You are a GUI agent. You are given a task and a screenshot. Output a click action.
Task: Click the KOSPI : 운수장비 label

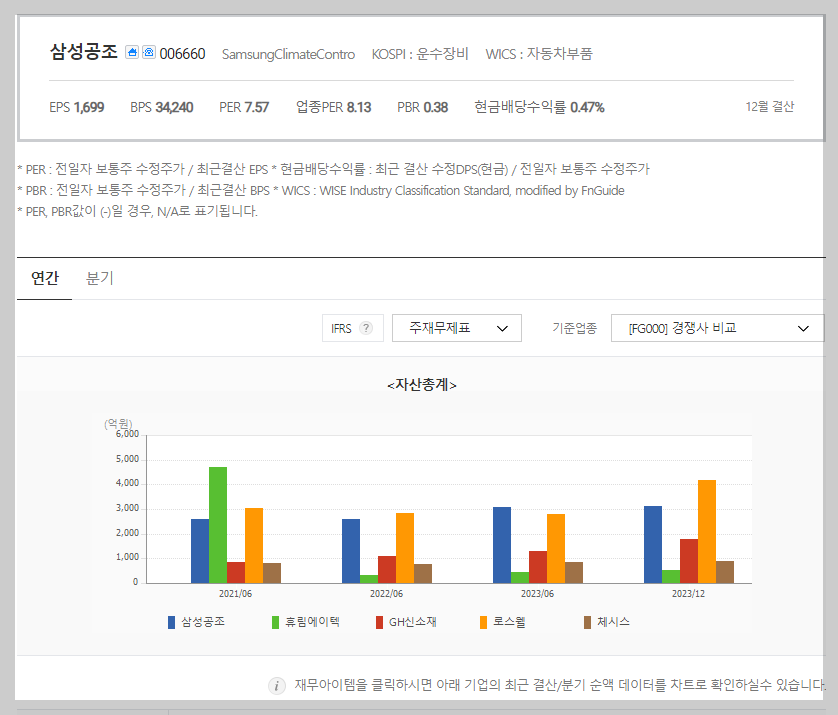420,54
